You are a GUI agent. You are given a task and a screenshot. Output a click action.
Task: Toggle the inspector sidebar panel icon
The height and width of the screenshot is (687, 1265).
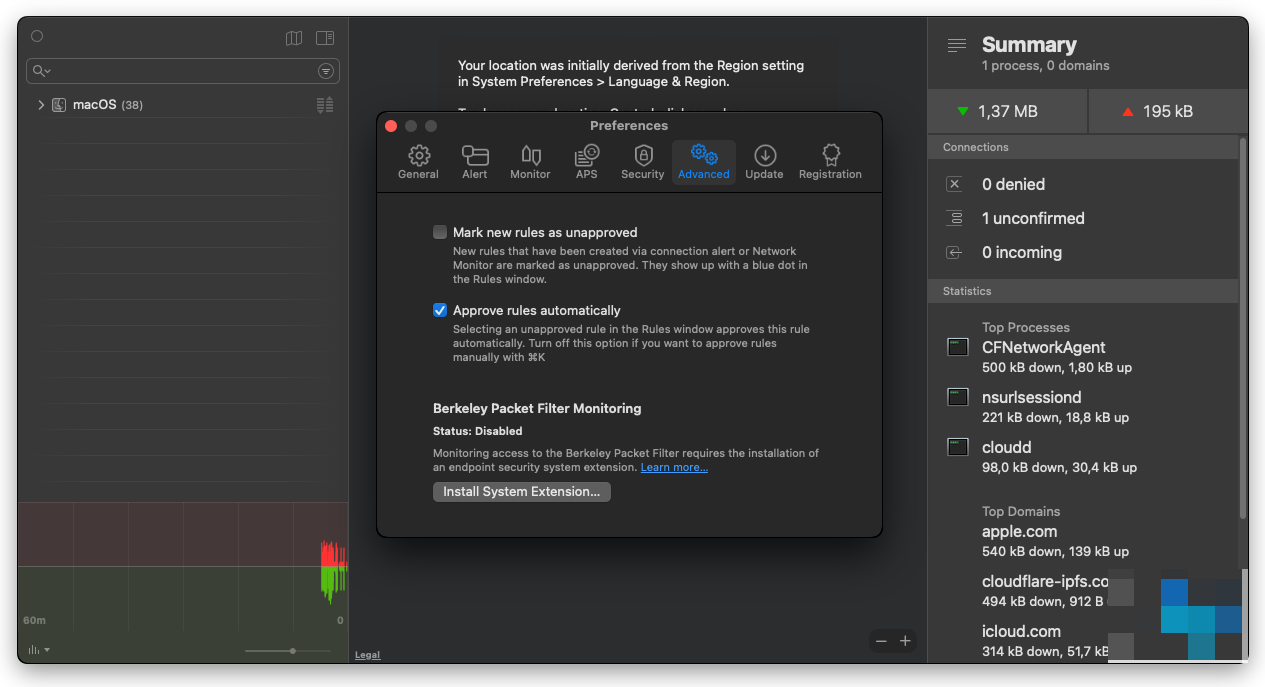[x=325, y=38]
